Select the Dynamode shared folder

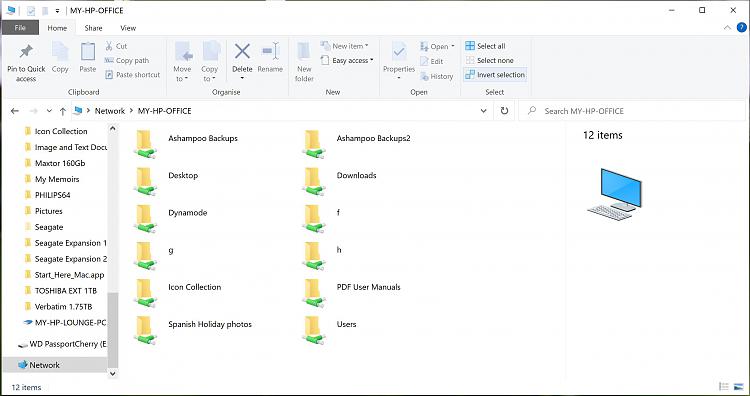click(x=171, y=218)
